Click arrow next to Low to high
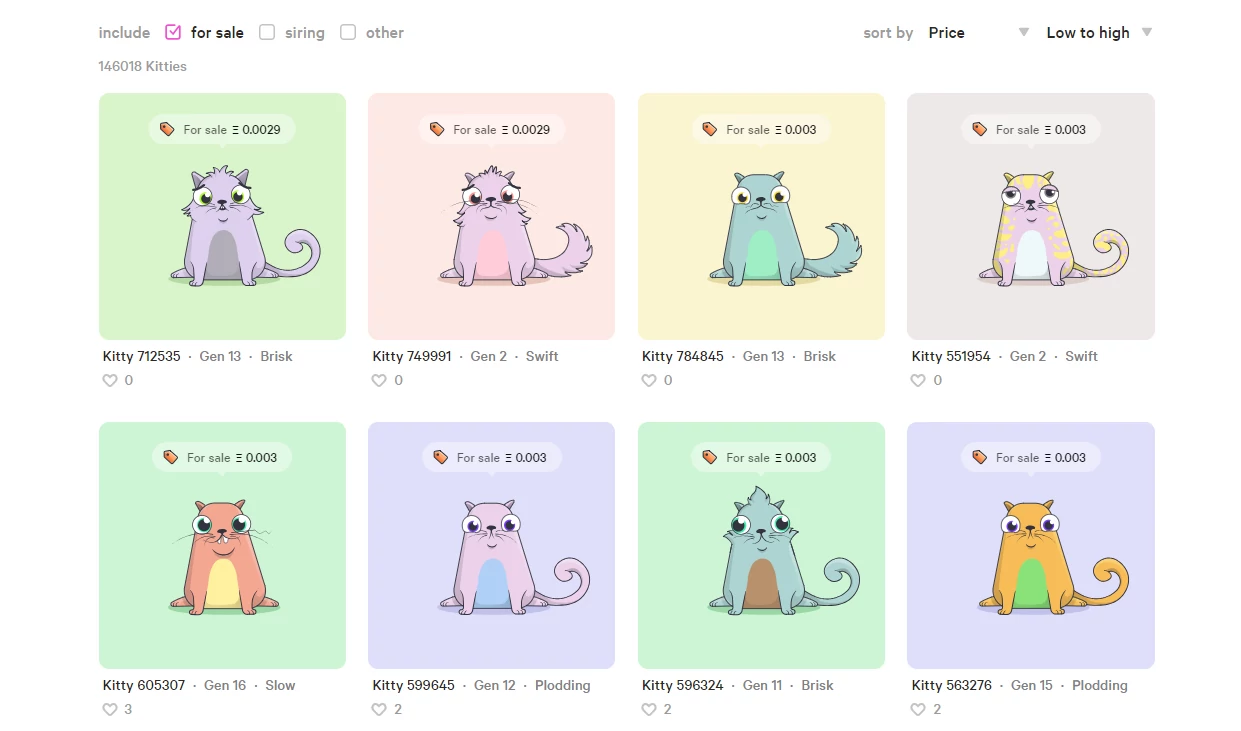Image resolution: width=1241 pixels, height=731 pixels. 1147,32
